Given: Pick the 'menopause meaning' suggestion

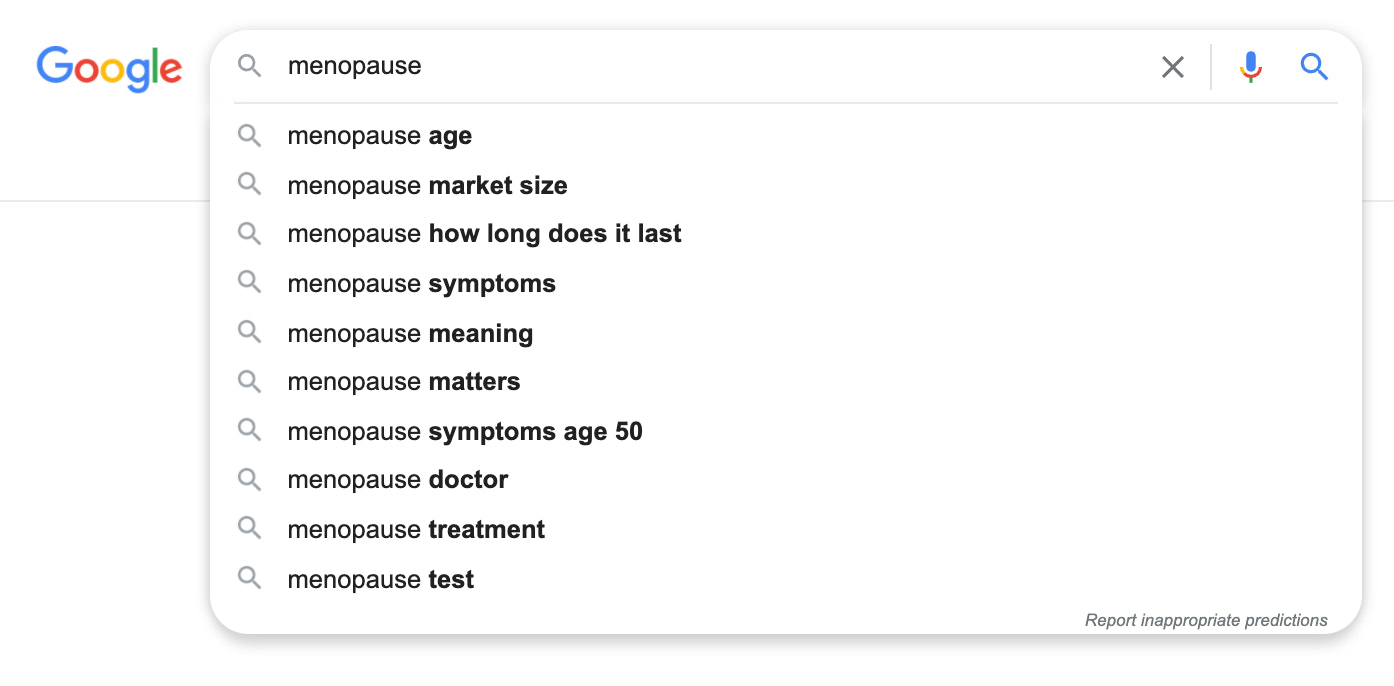Looking at the screenshot, I should pyautogui.click(x=410, y=333).
